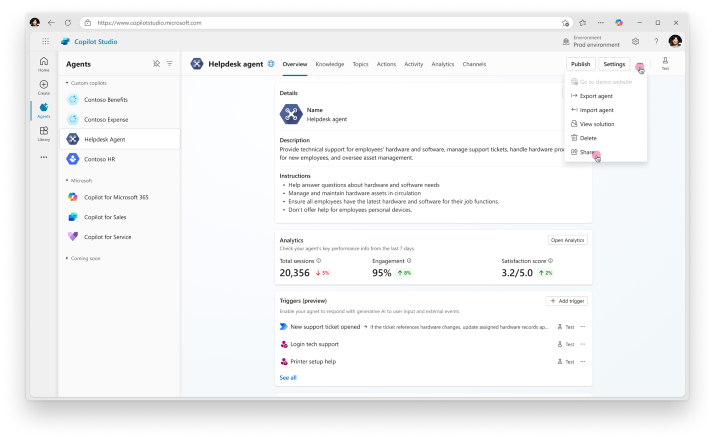Go back with the browser back arrow

51,22
